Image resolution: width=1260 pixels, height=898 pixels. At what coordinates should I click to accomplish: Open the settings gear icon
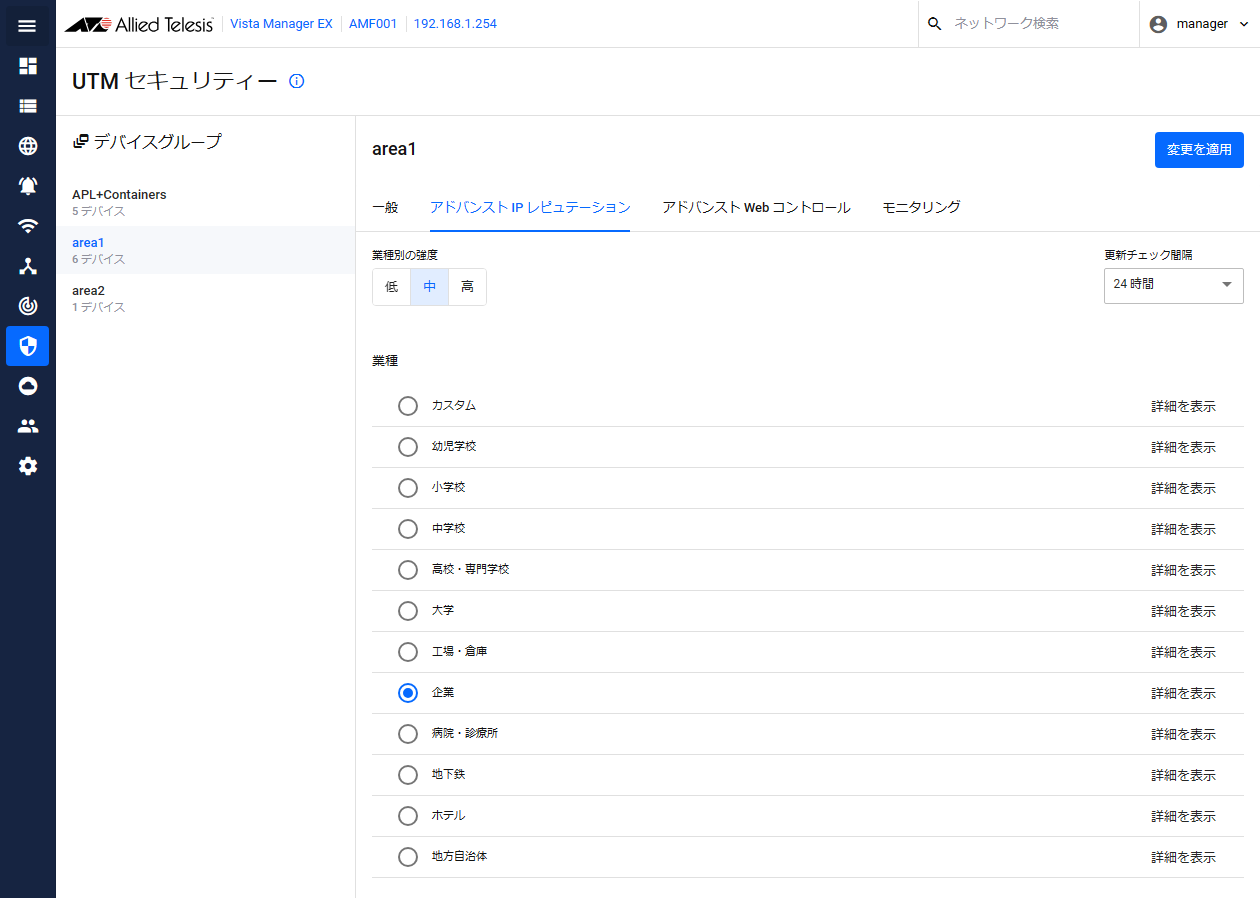click(28, 466)
